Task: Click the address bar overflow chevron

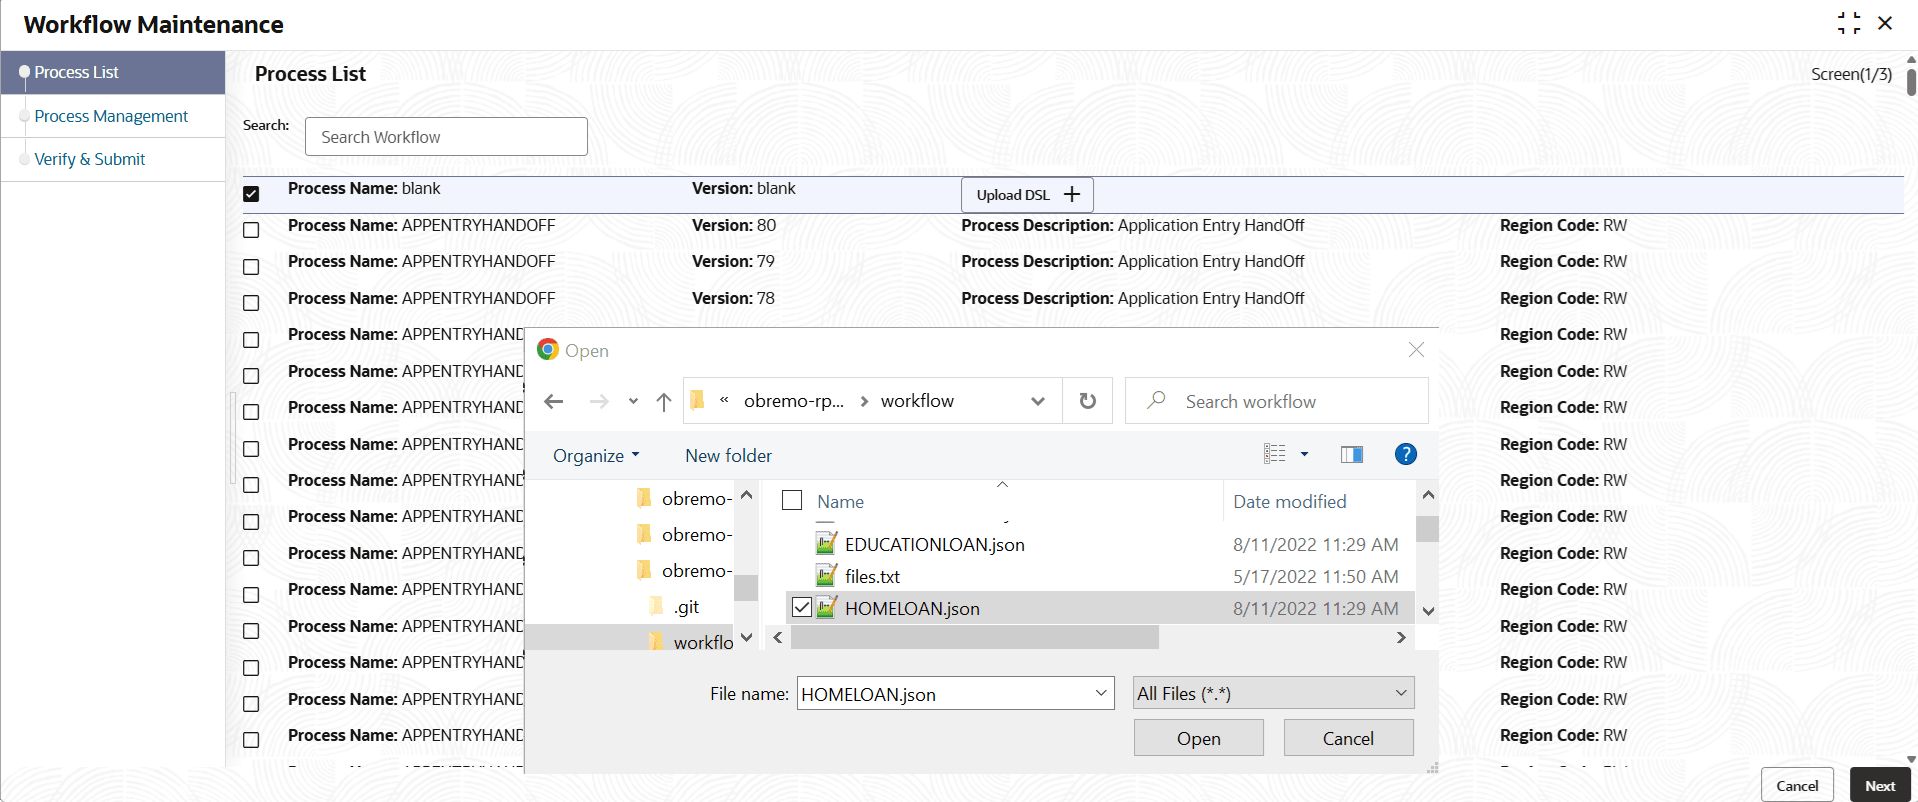Action: [724, 401]
